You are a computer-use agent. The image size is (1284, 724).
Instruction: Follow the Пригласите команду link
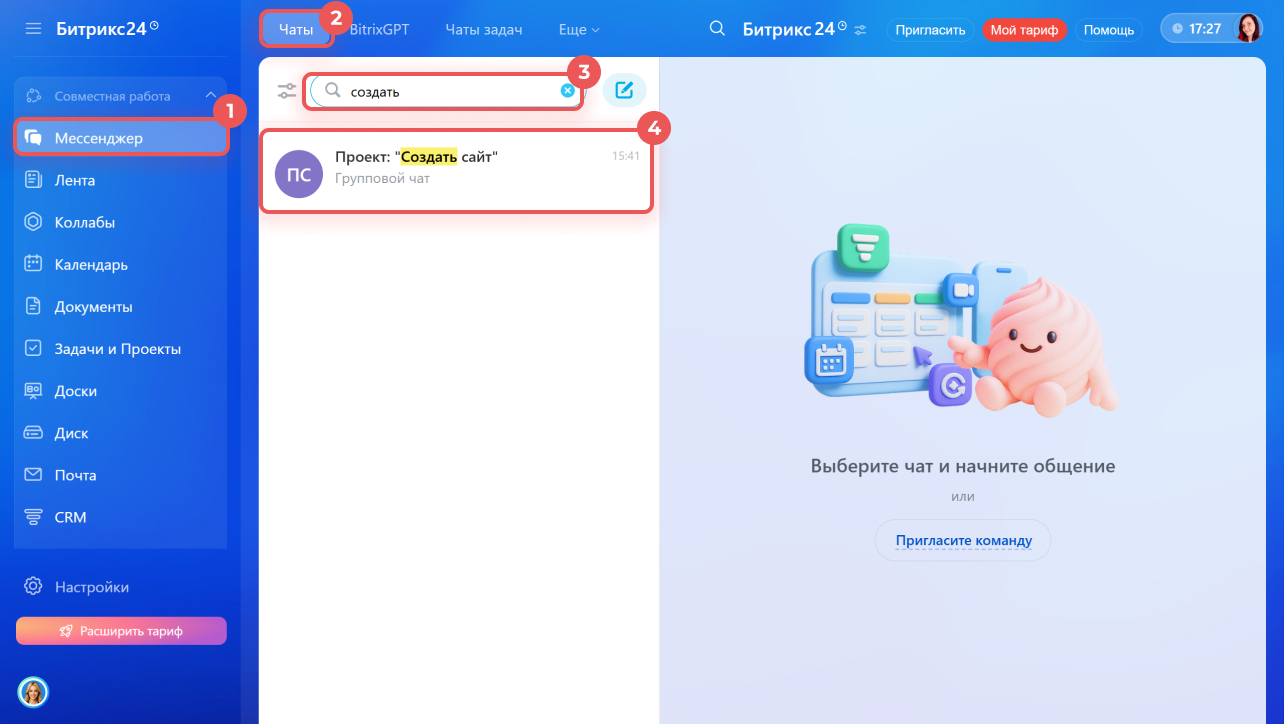(963, 541)
